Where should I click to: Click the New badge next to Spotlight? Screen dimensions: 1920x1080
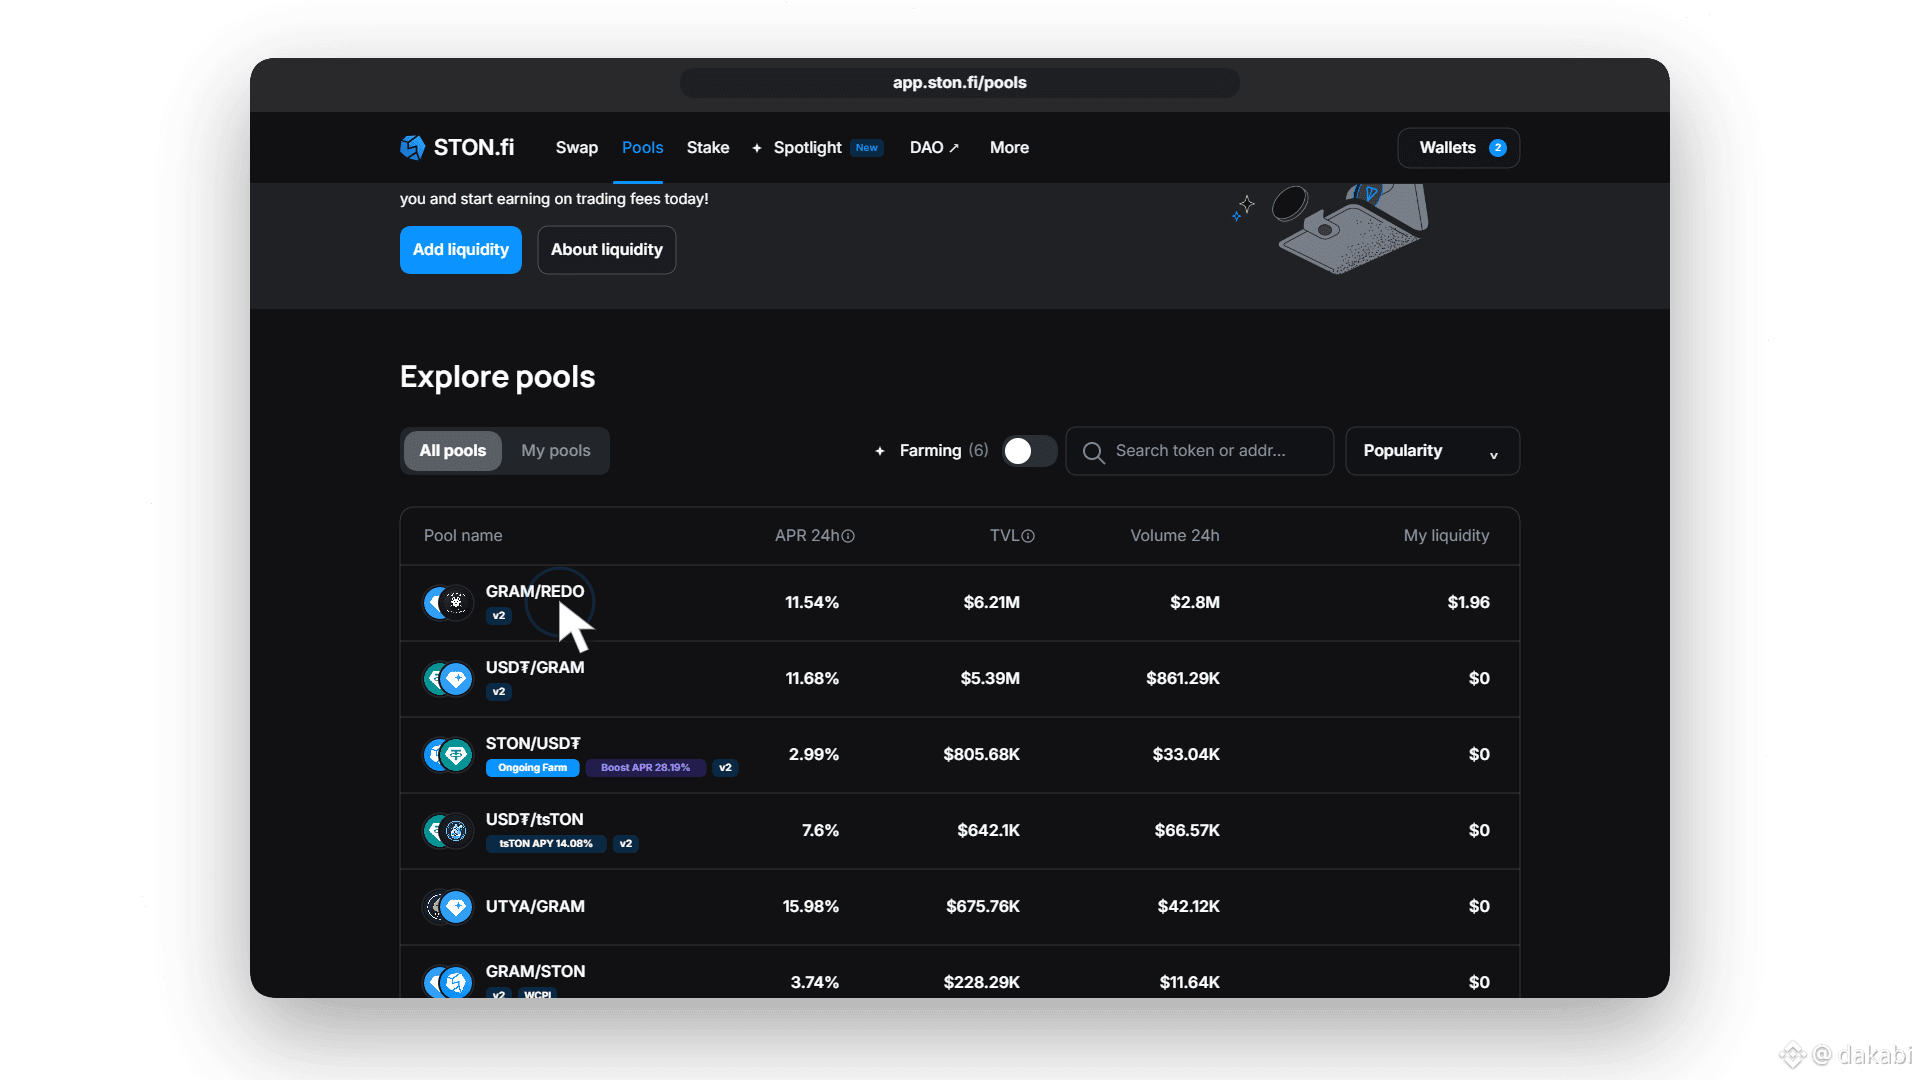pyautogui.click(x=867, y=148)
